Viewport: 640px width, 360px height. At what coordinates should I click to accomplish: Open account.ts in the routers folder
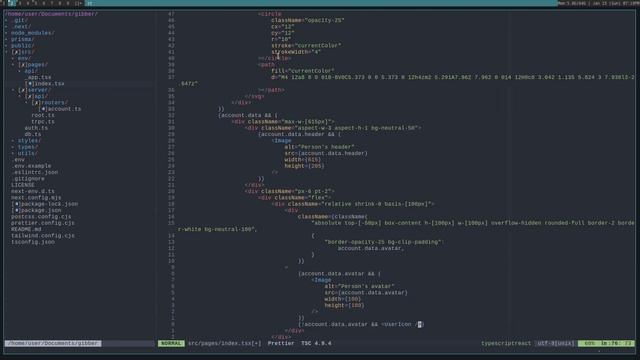click(64, 109)
